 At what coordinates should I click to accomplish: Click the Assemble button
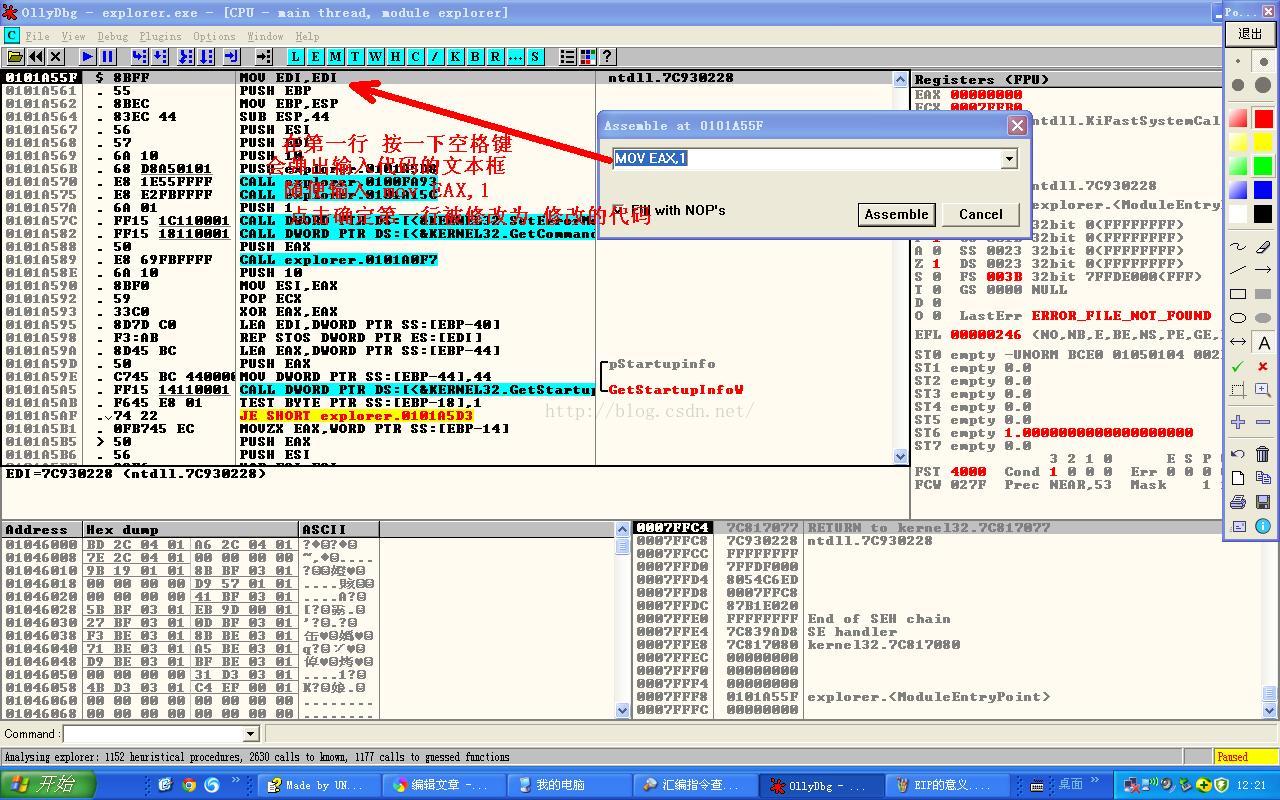pyautogui.click(x=895, y=214)
